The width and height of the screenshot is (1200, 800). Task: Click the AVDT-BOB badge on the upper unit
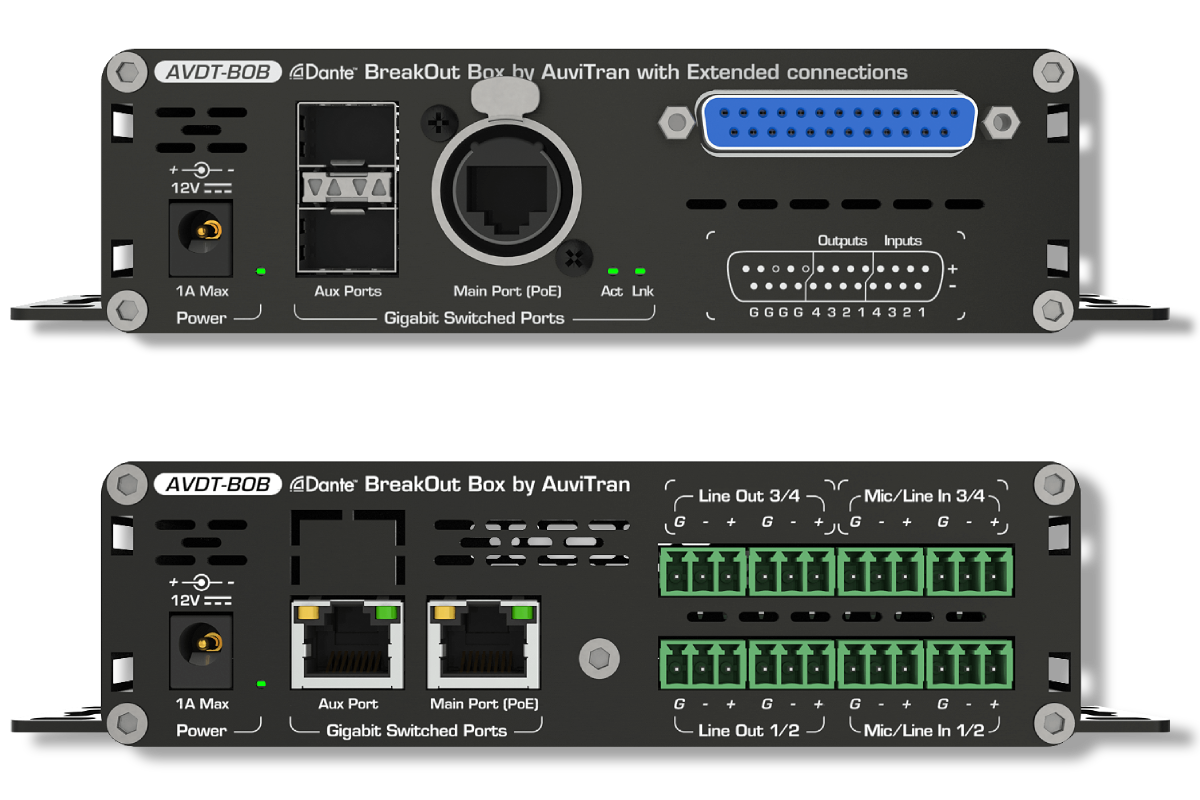[218, 72]
